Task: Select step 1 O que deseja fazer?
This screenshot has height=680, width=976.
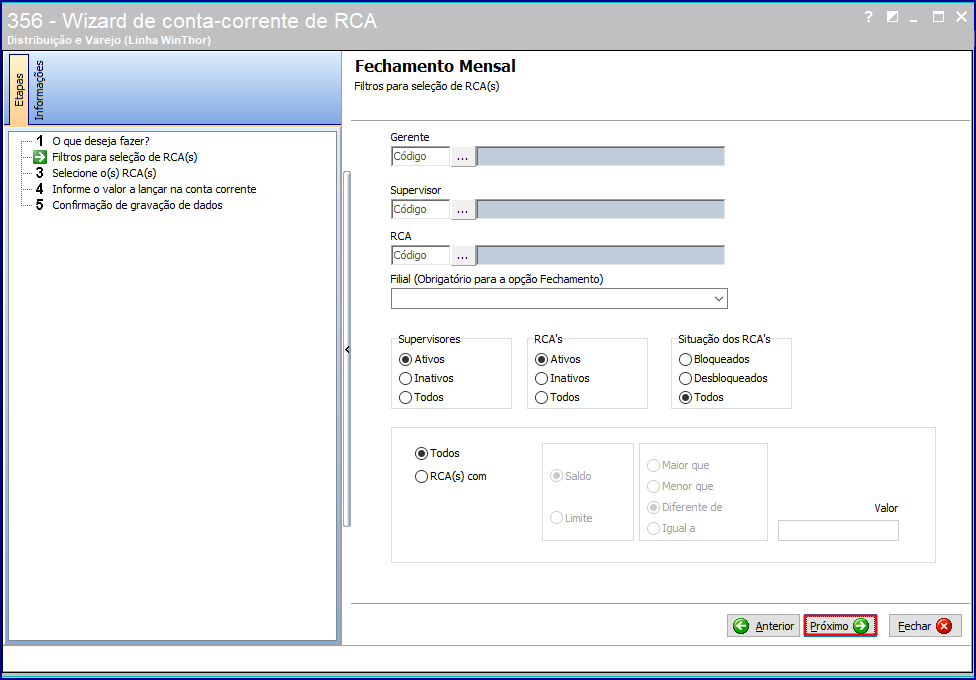Action: (101, 141)
